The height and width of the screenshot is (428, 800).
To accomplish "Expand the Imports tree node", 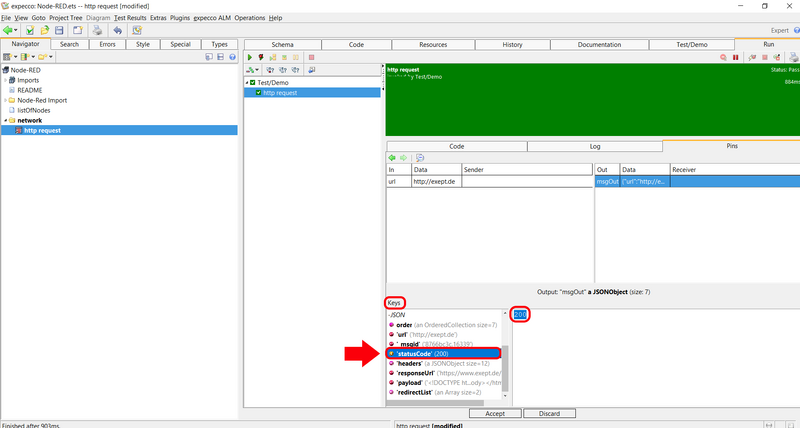I will tap(6, 80).
